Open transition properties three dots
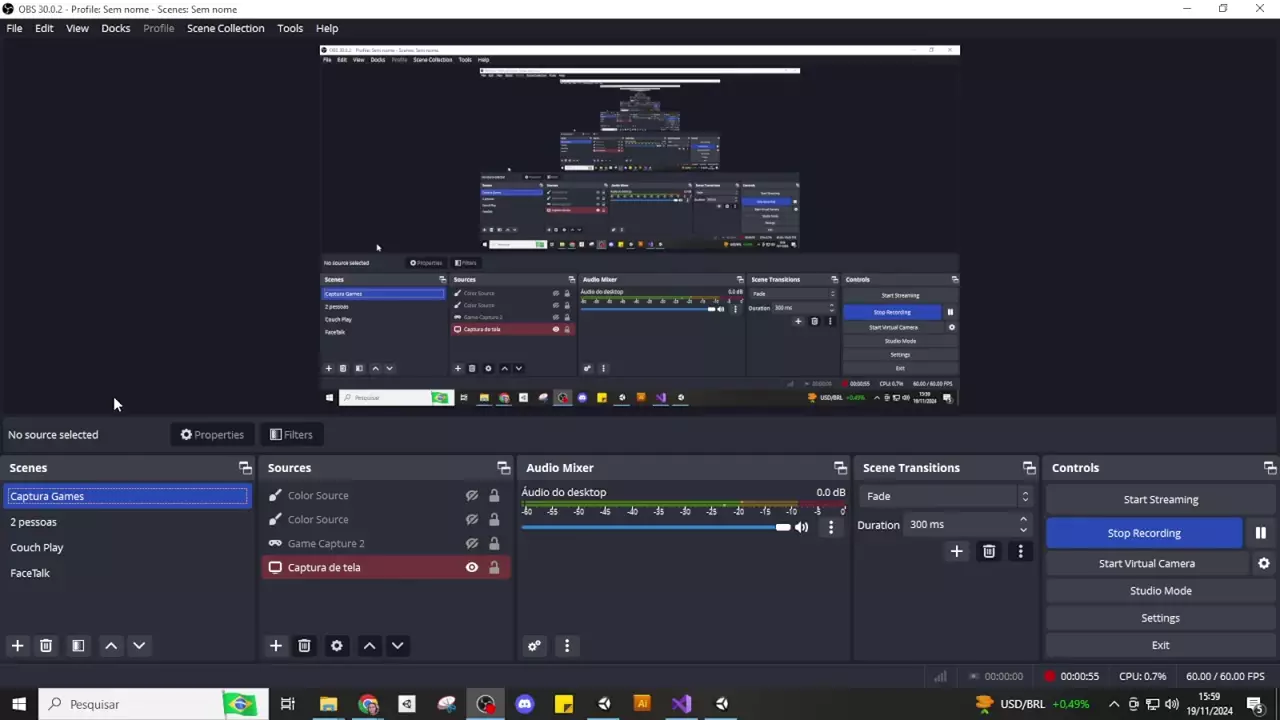 point(1020,551)
